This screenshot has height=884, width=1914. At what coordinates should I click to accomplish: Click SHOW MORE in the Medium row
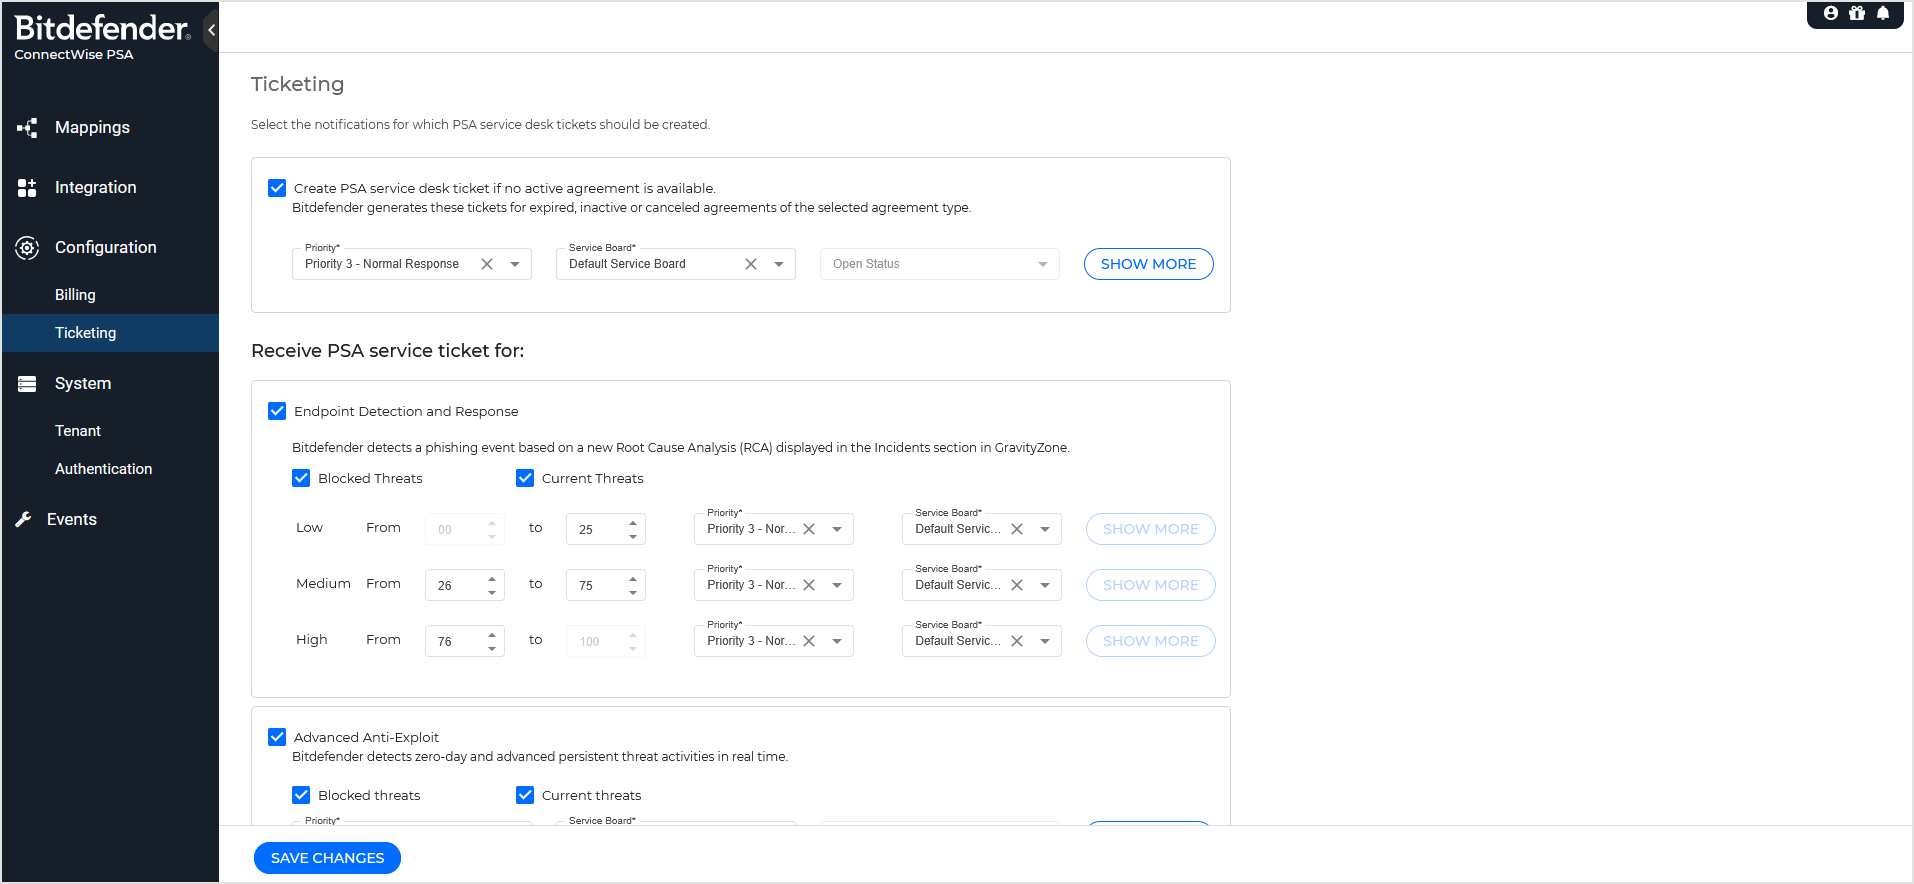(x=1151, y=585)
